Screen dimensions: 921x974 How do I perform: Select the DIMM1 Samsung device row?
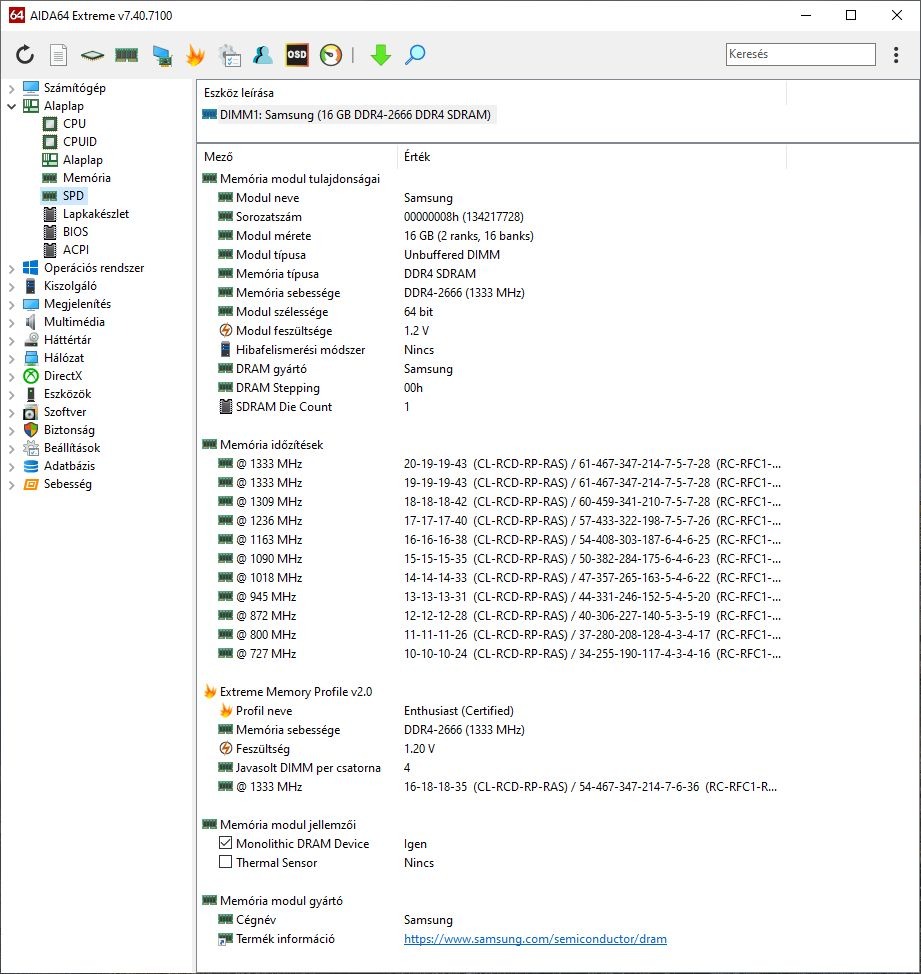point(348,114)
